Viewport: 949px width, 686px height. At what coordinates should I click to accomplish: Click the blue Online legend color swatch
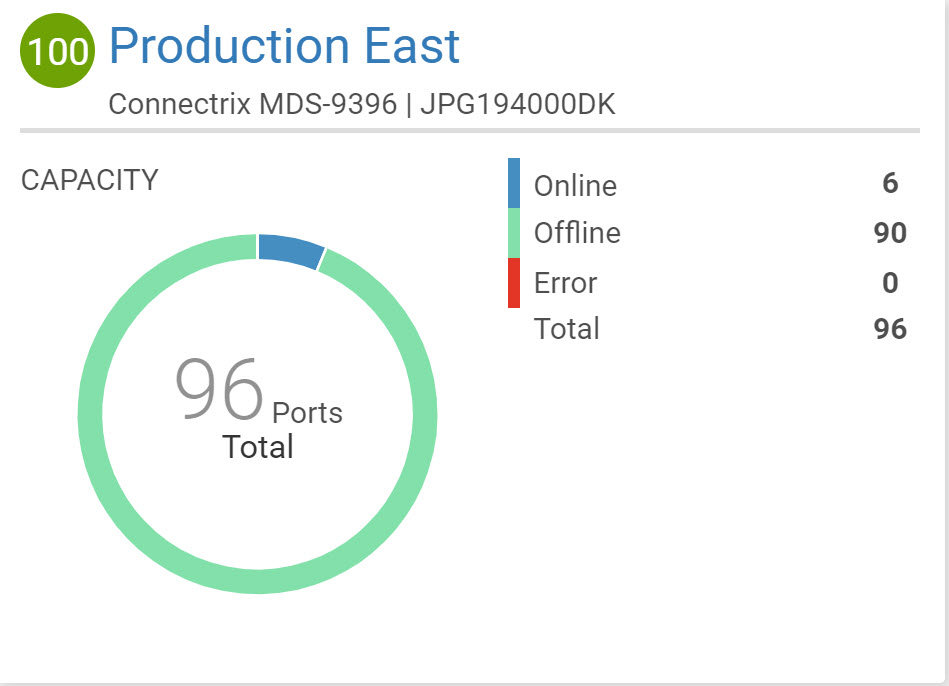coord(514,183)
